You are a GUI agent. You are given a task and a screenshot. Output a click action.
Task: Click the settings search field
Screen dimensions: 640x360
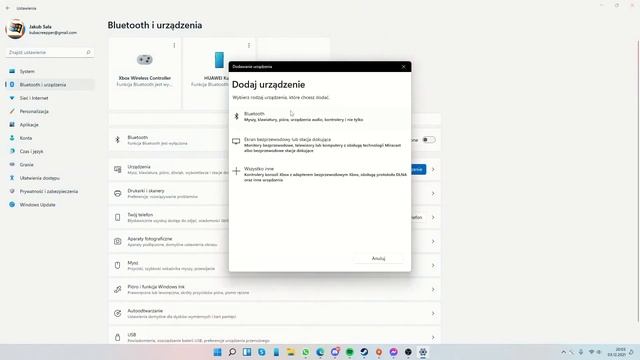point(50,52)
